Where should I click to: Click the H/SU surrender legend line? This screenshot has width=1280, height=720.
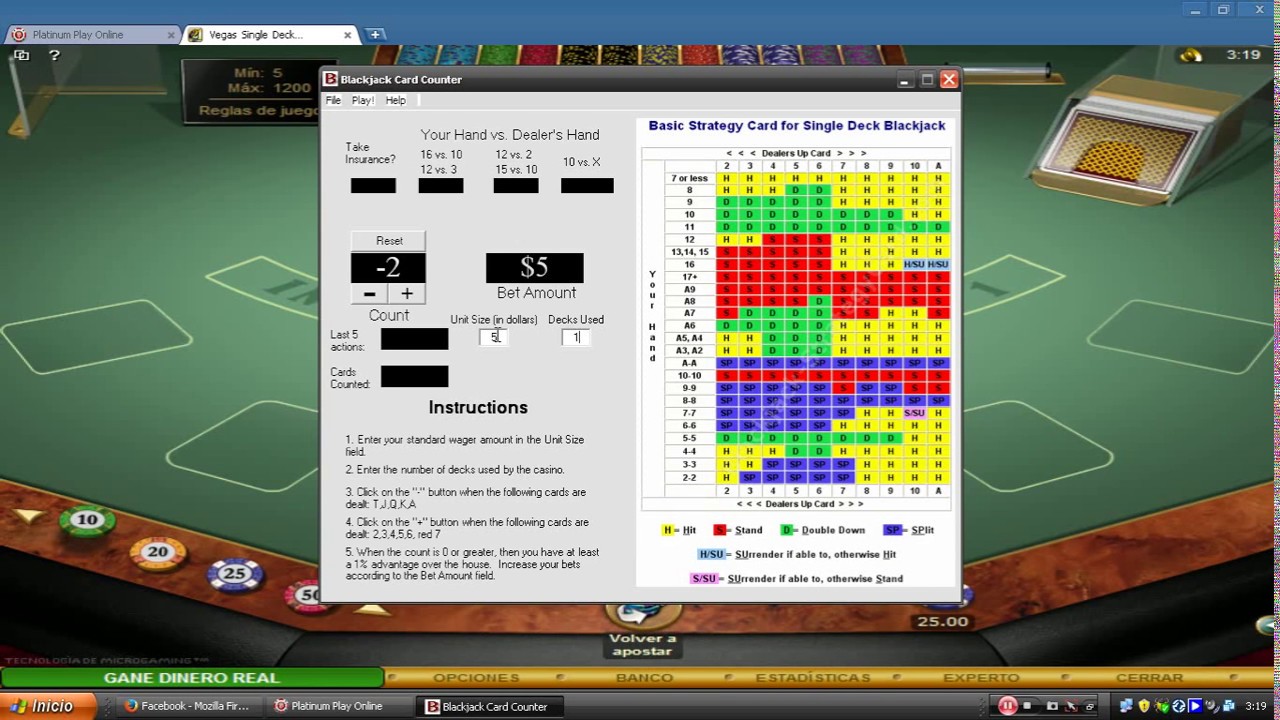point(797,554)
